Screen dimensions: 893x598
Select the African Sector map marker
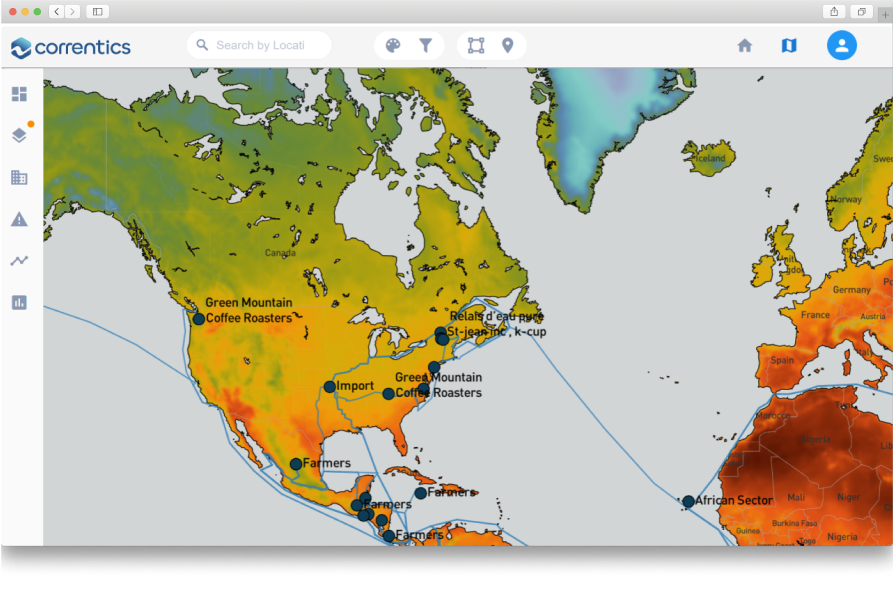688,501
